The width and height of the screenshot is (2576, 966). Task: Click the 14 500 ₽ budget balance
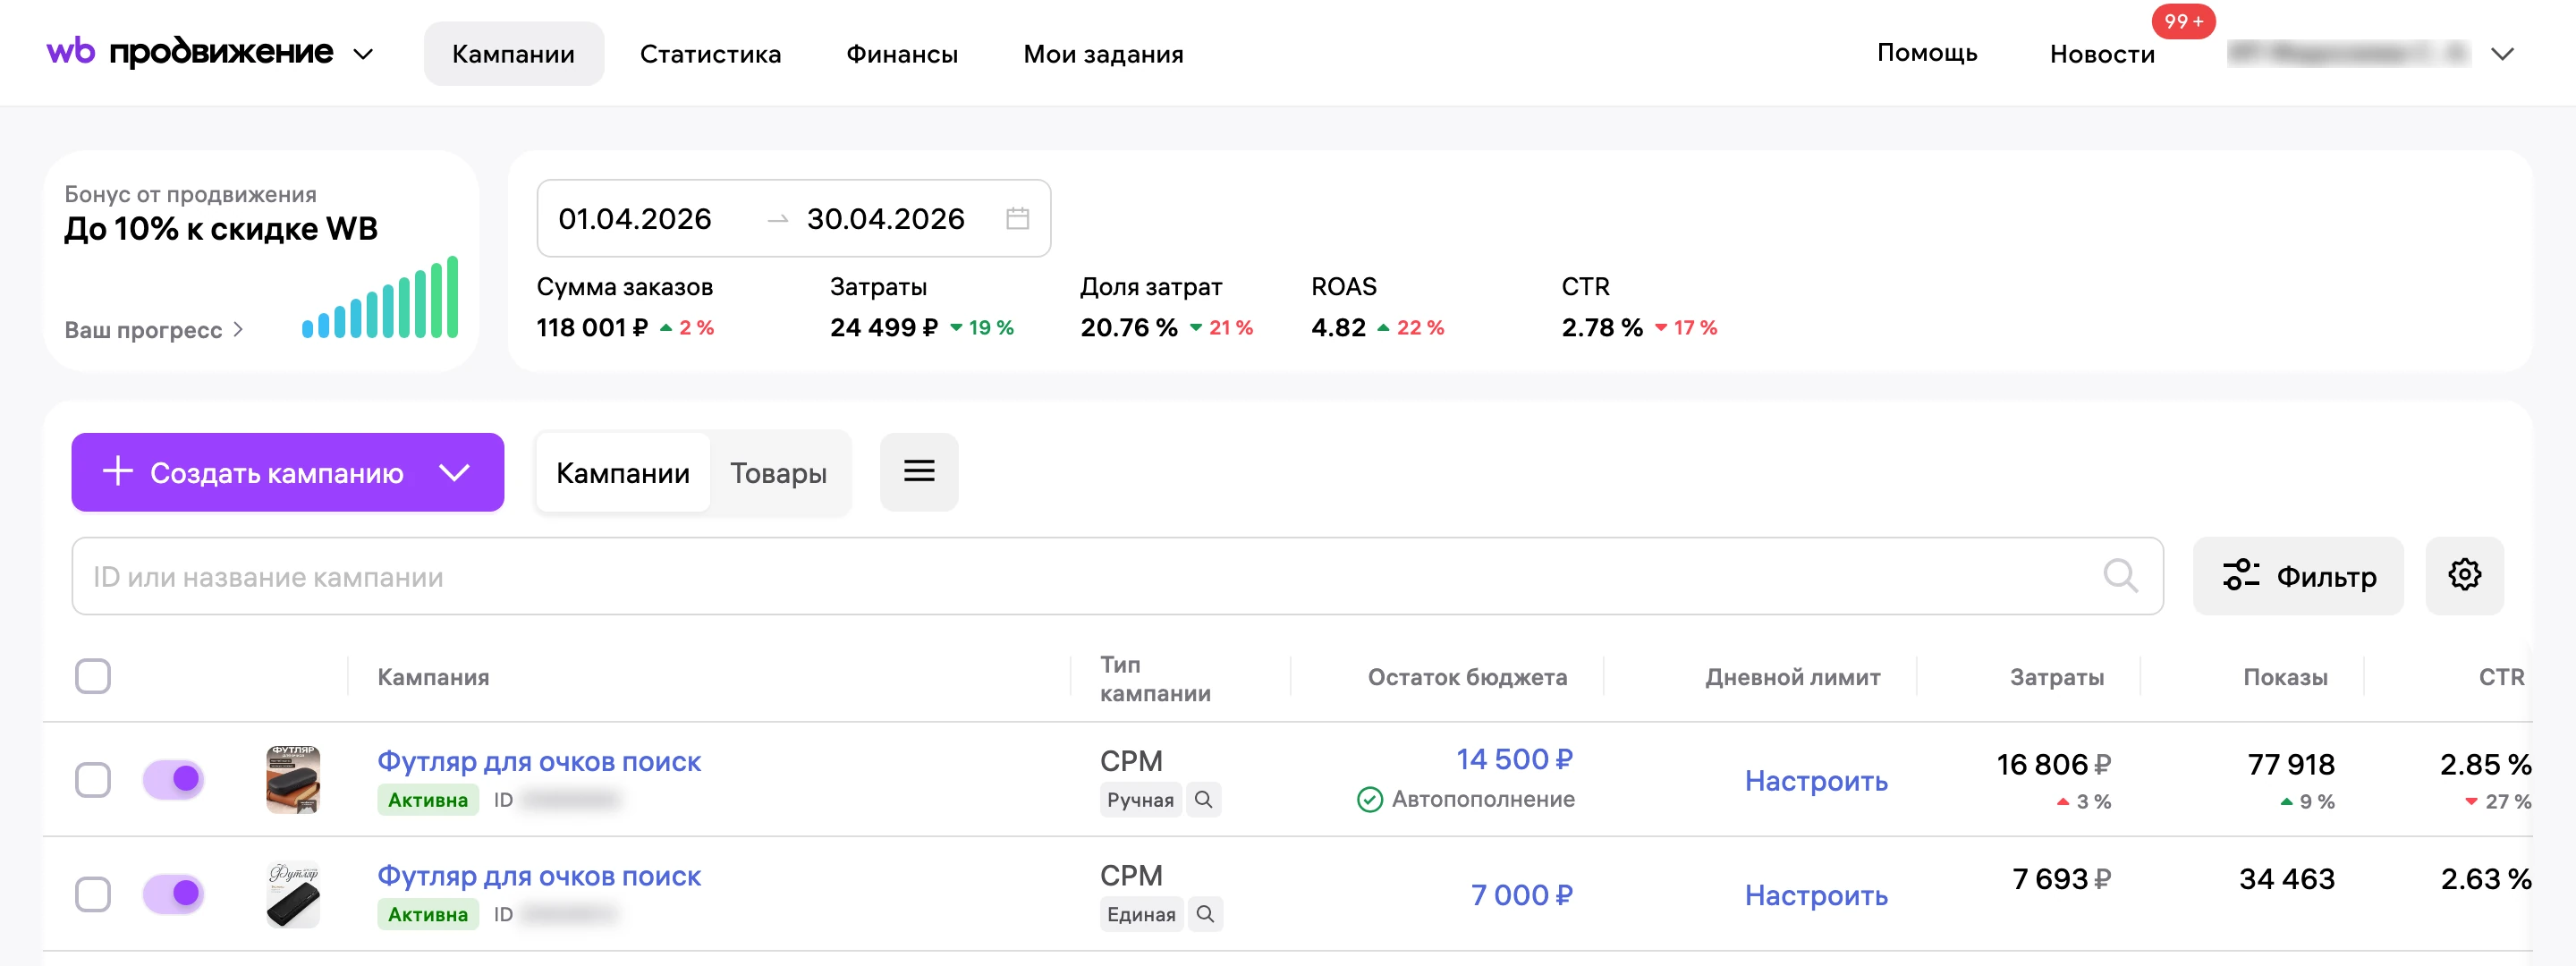pyautogui.click(x=1514, y=759)
